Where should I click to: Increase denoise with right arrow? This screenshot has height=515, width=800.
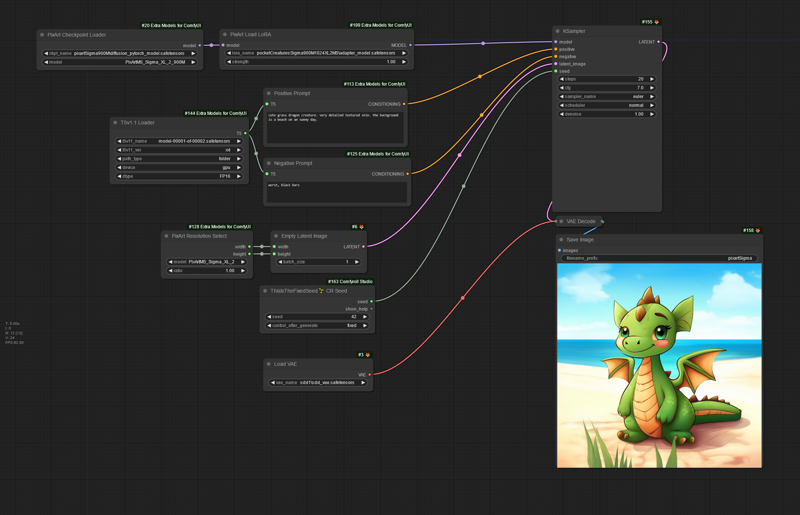click(x=652, y=114)
